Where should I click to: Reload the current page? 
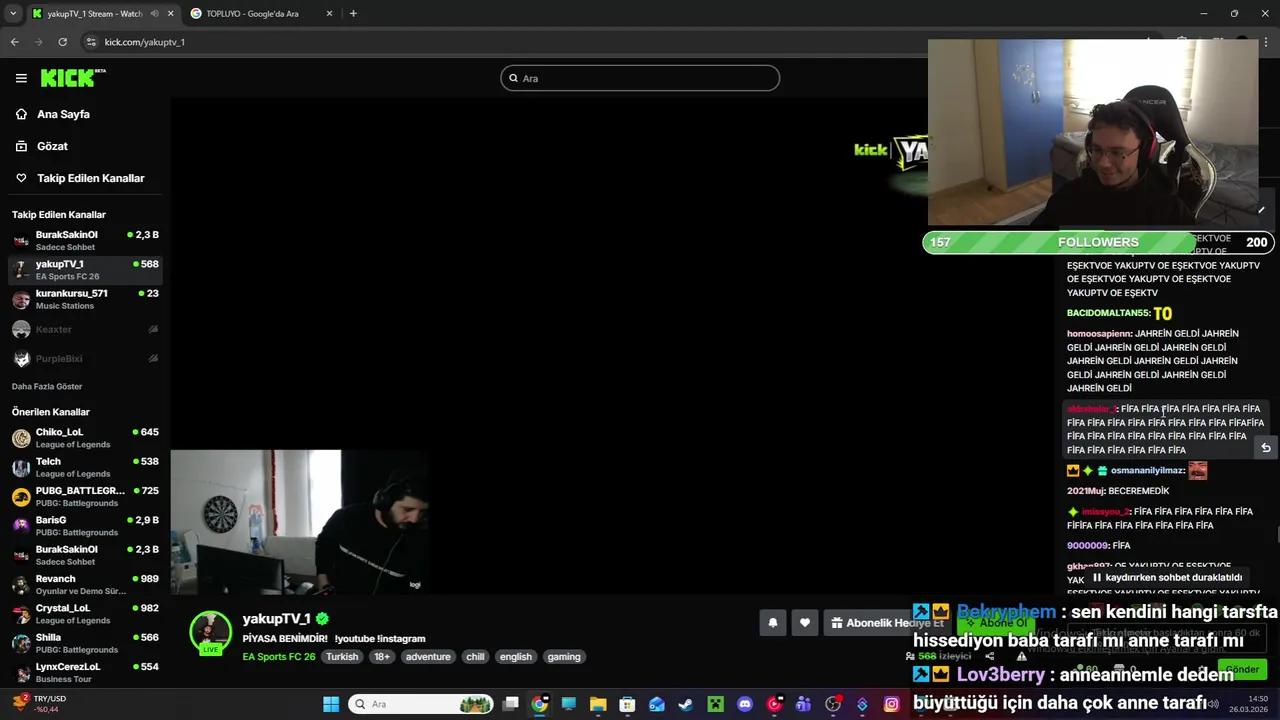pos(62,42)
